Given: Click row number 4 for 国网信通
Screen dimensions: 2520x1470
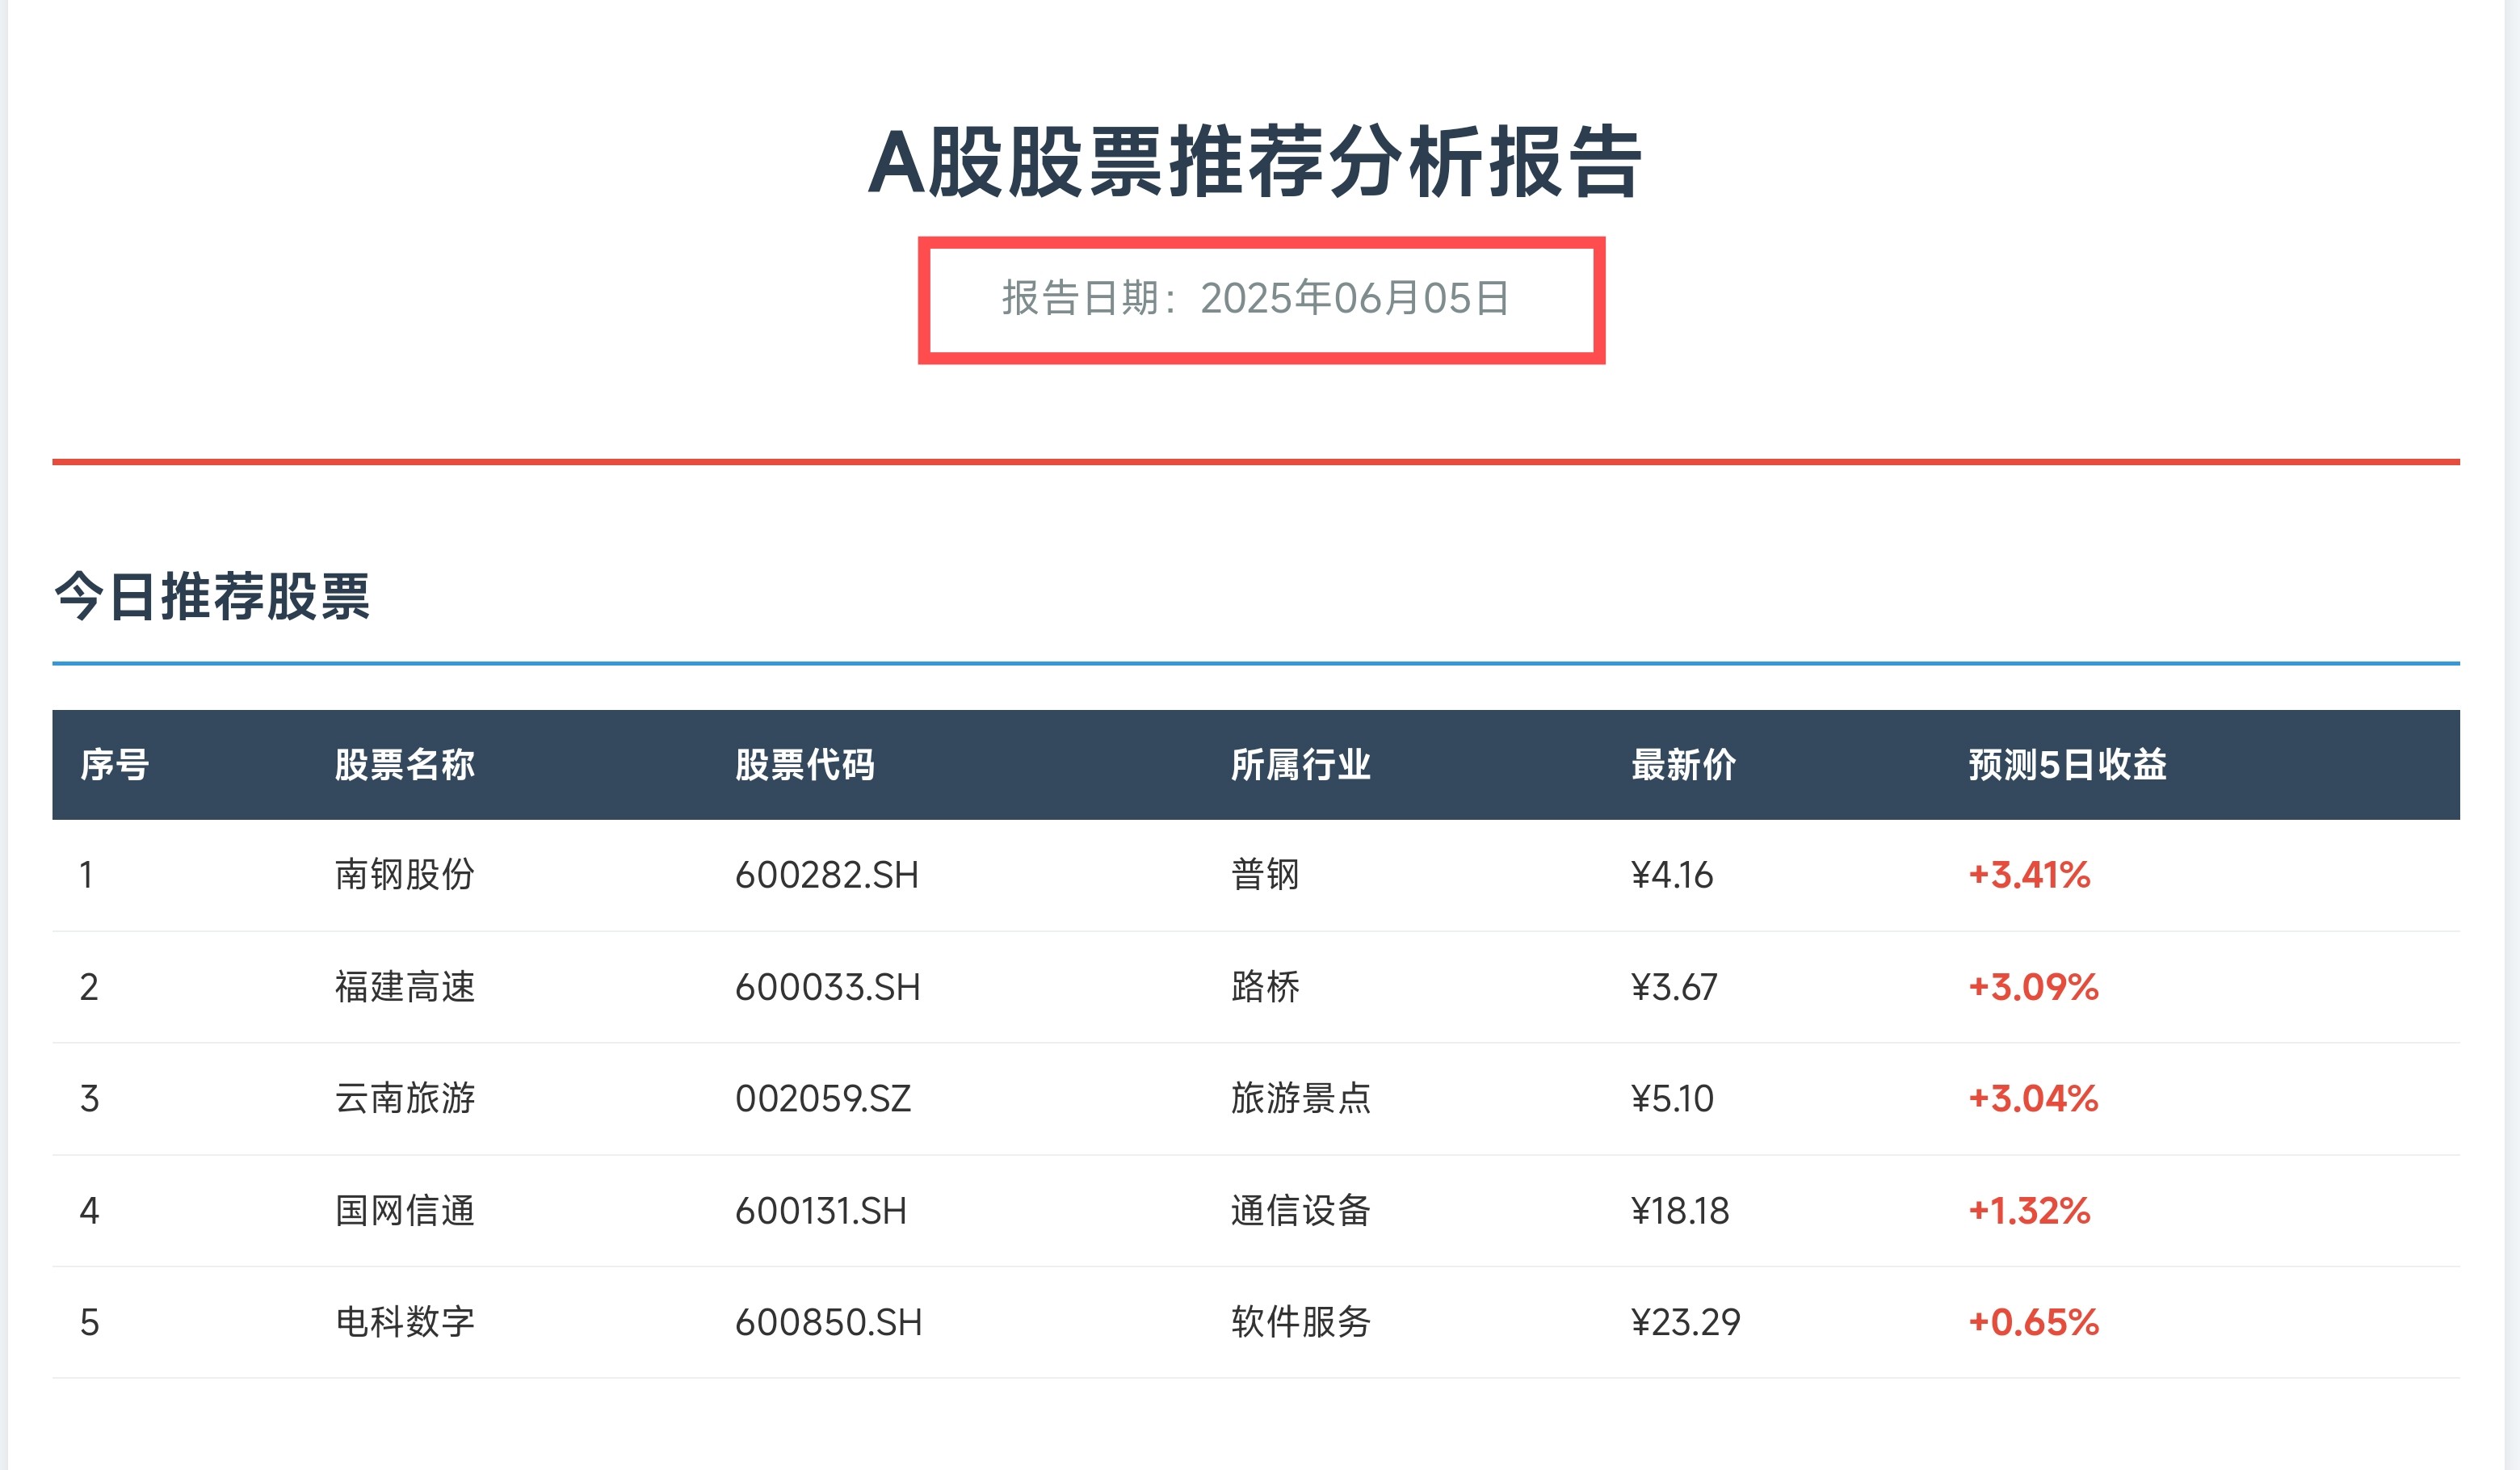Looking at the screenshot, I should 89,1211.
